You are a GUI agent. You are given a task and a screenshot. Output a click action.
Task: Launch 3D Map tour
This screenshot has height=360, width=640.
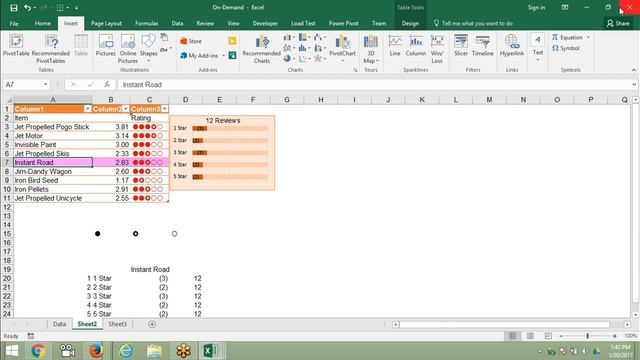371,49
